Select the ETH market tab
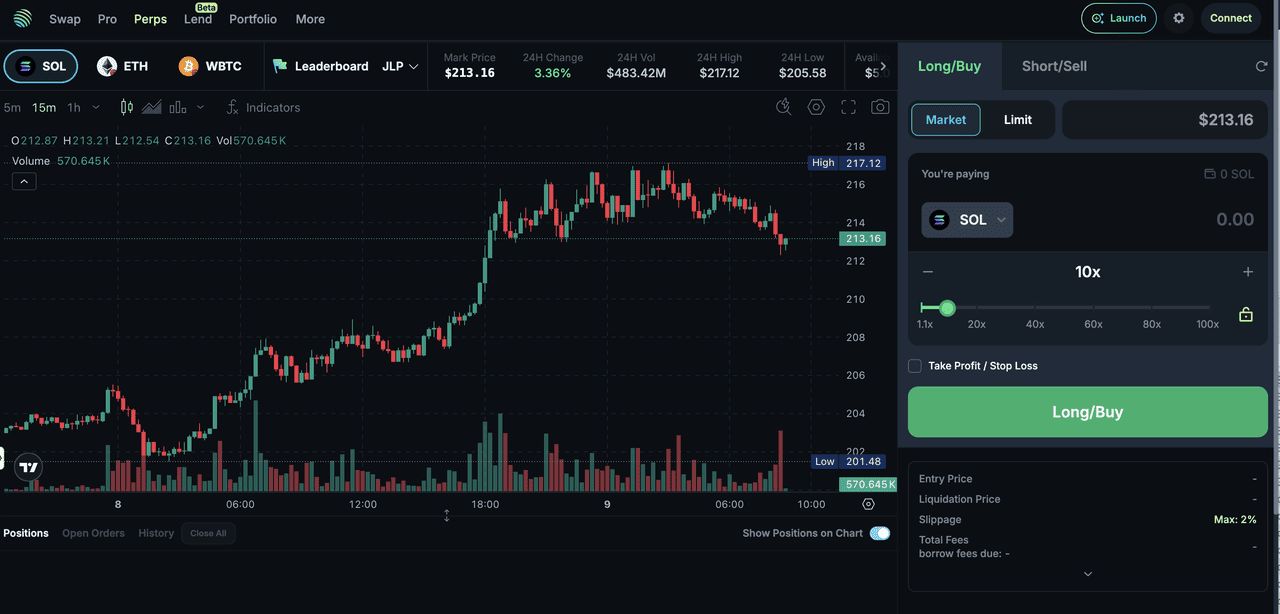 click(122, 65)
